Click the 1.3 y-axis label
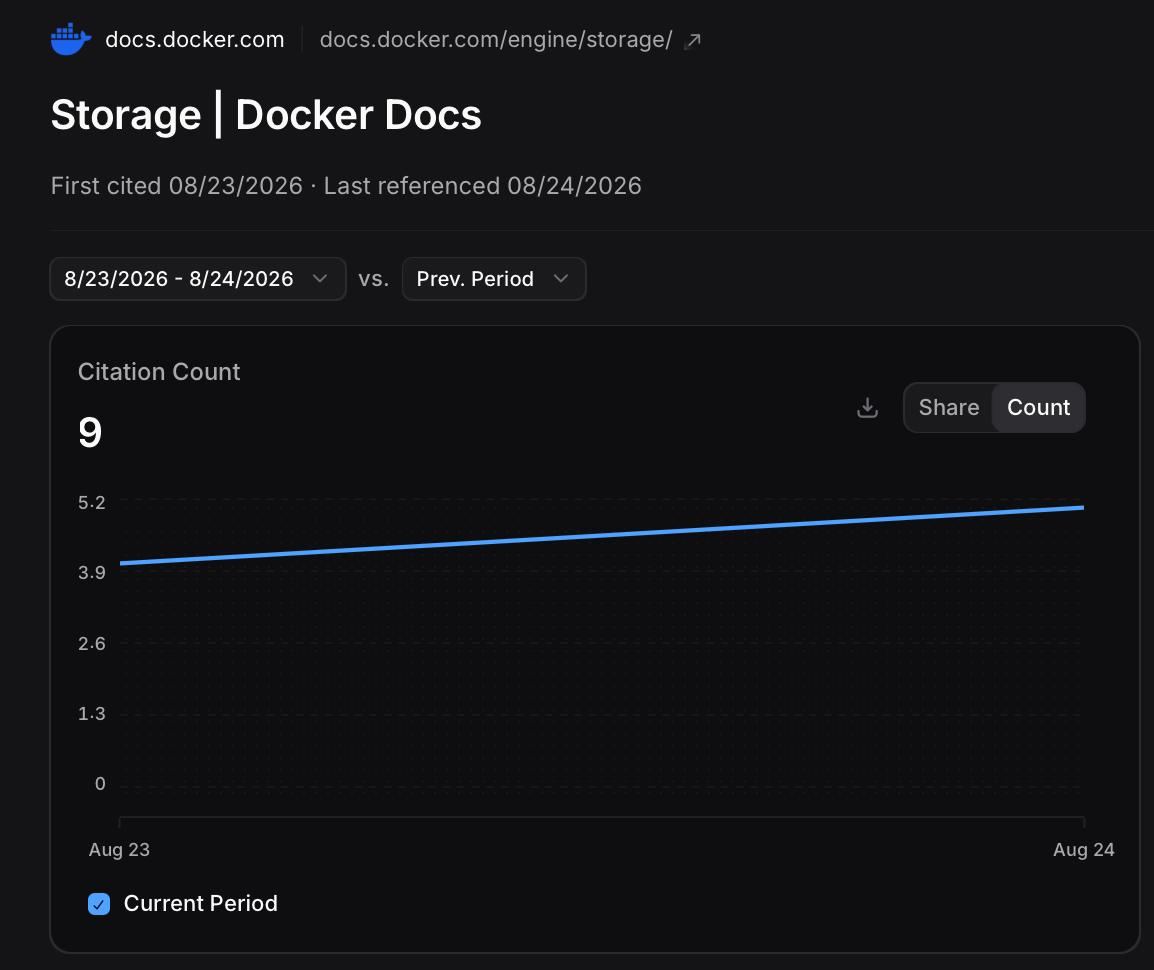This screenshot has width=1154, height=970. [x=92, y=714]
